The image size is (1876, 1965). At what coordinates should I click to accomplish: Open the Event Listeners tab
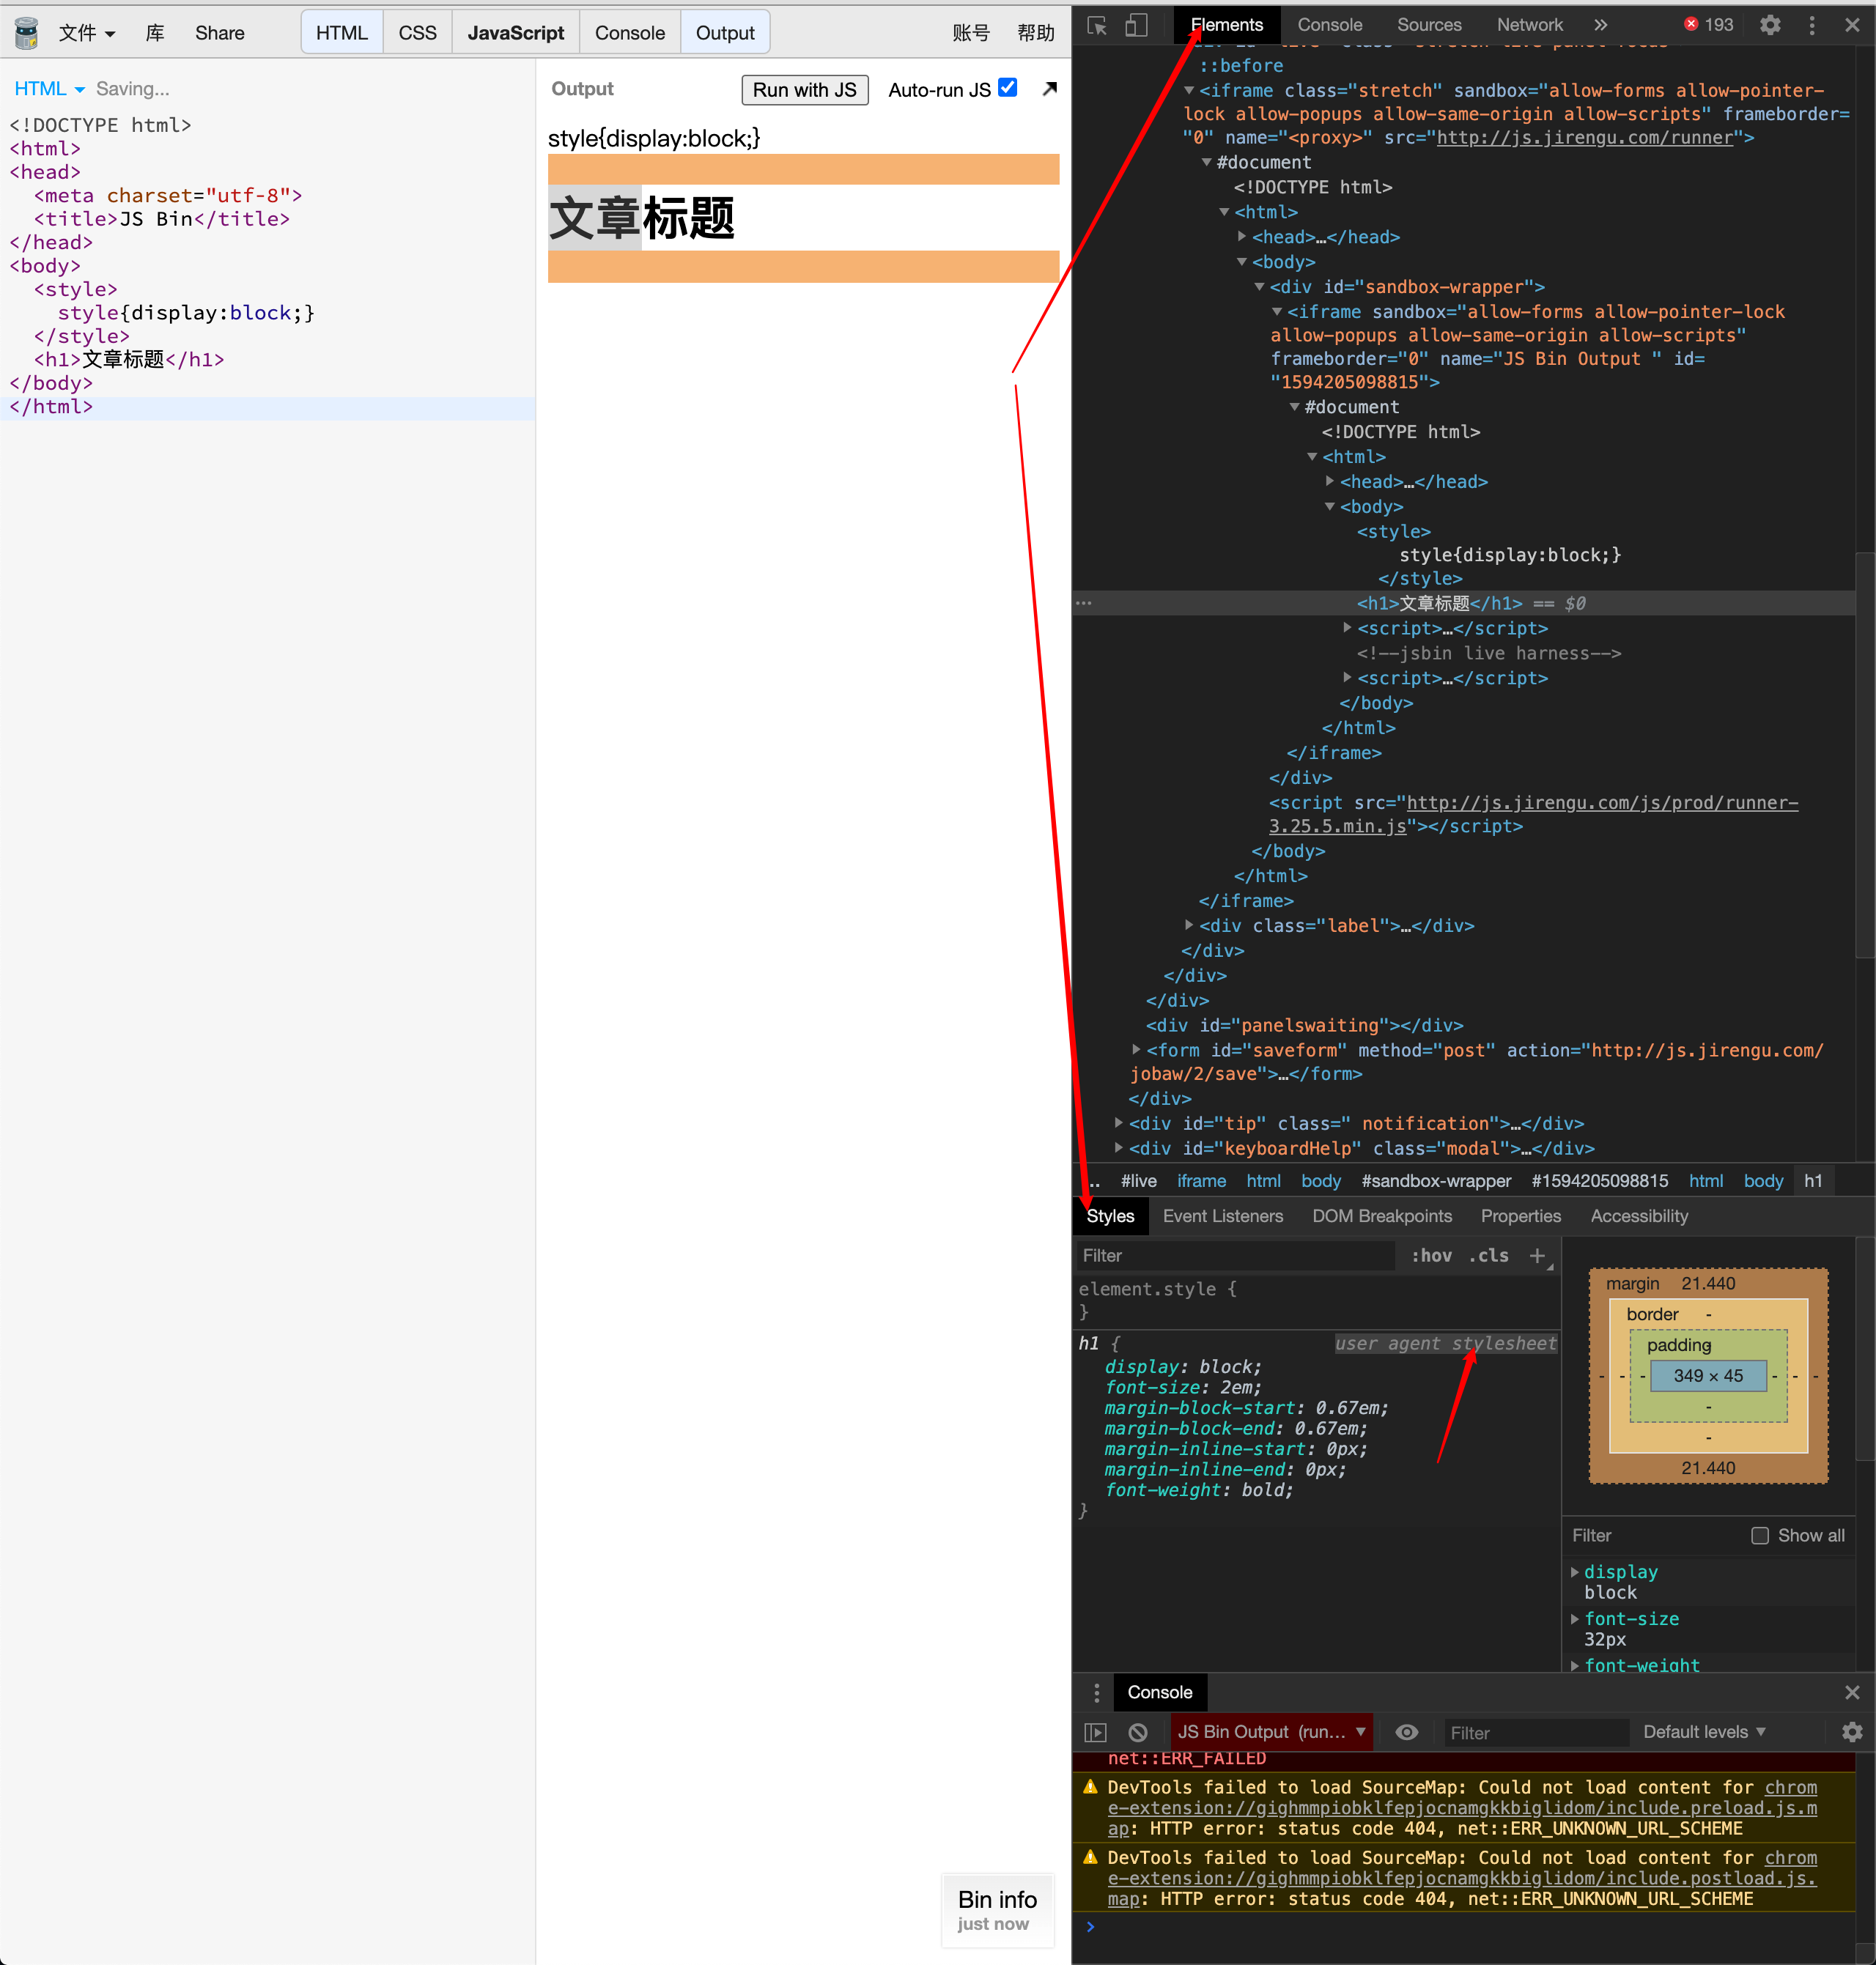1223,1216
